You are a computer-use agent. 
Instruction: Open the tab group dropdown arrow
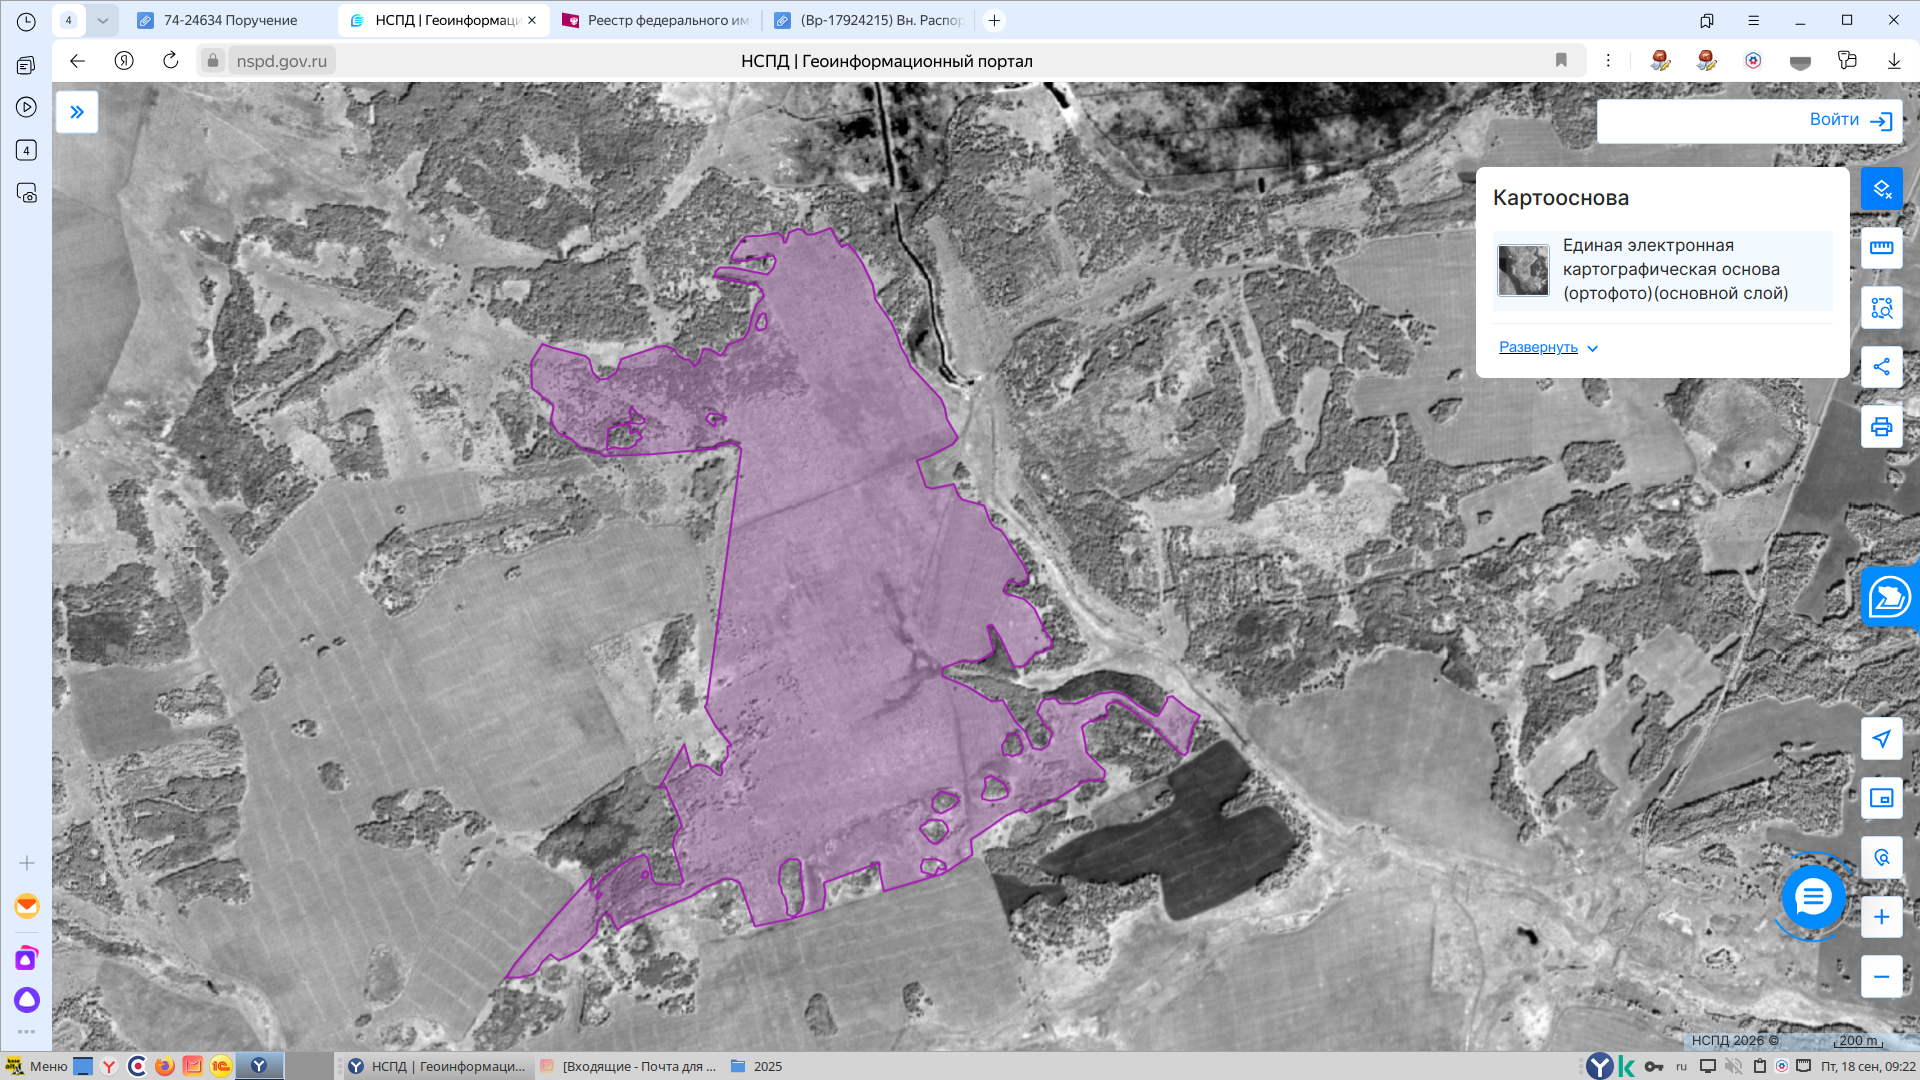pyautogui.click(x=102, y=20)
